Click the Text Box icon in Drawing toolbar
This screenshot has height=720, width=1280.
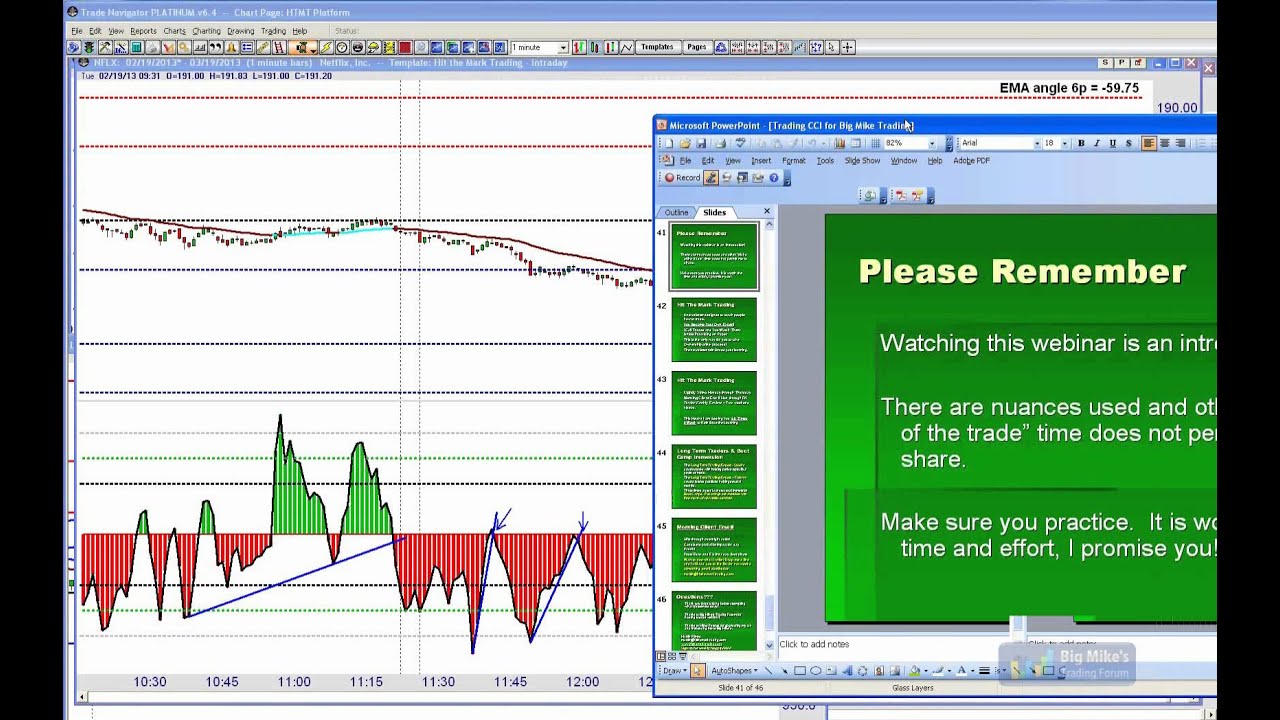[x=831, y=671]
